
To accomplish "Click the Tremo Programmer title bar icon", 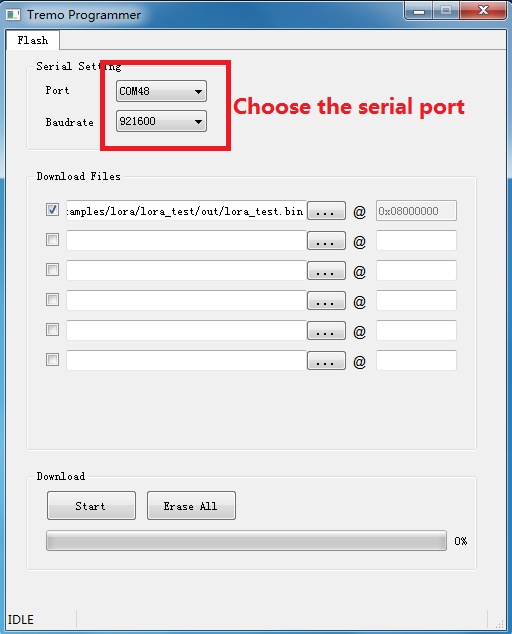I will tap(13, 15).
